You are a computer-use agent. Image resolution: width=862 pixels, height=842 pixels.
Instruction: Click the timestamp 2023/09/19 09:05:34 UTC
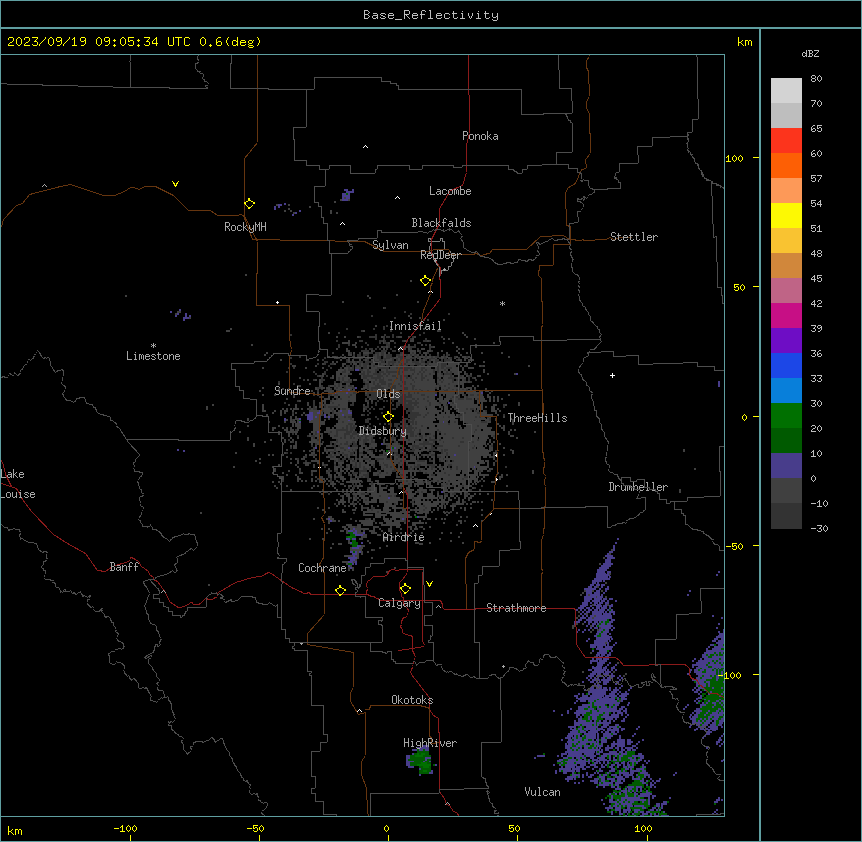click(99, 42)
